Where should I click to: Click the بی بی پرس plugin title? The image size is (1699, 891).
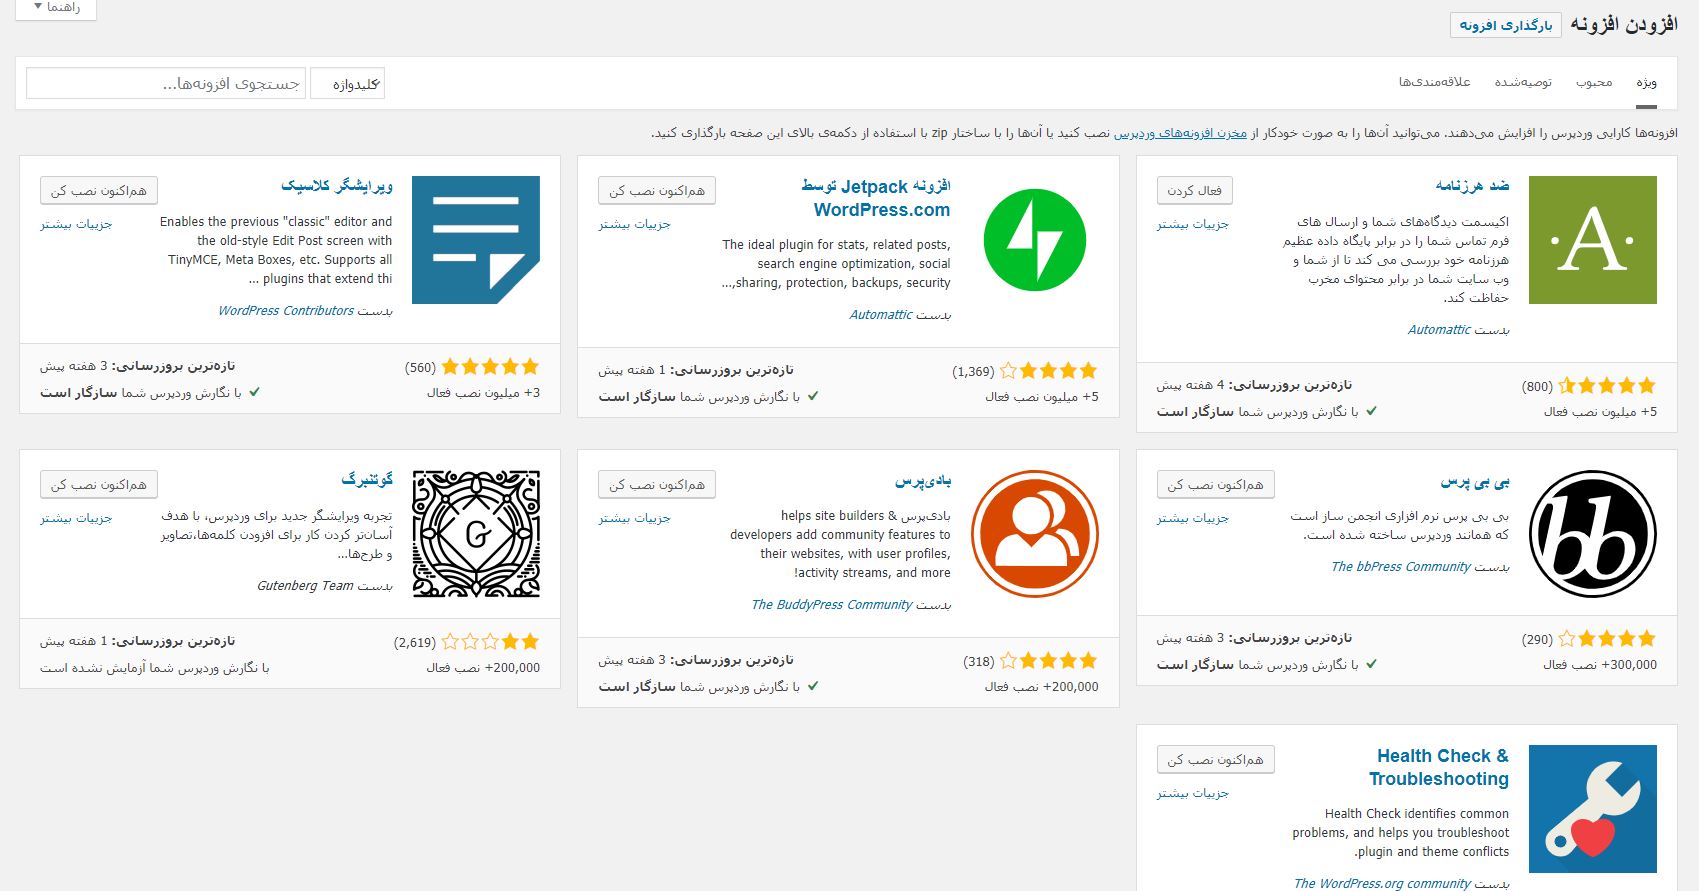[1475, 481]
